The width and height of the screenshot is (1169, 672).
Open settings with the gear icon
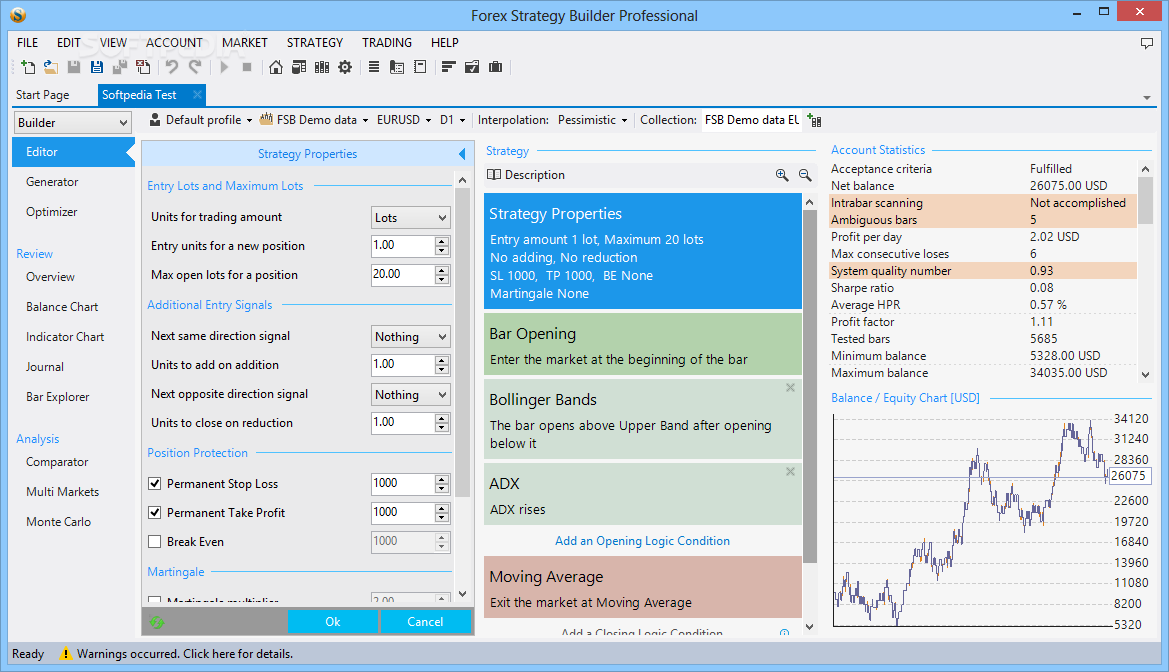(x=345, y=67)
